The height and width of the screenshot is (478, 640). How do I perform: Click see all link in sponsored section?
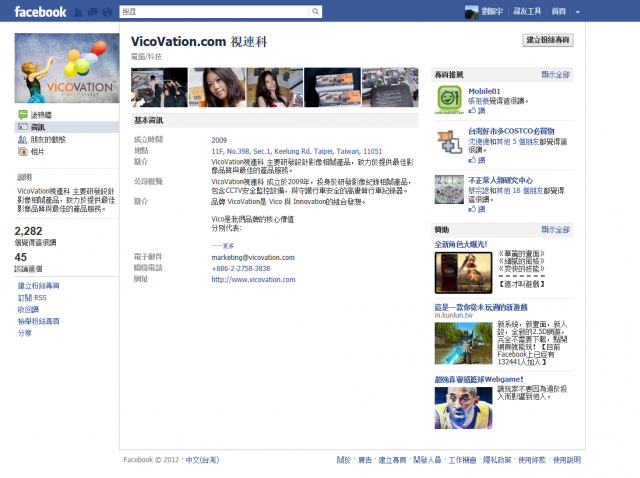556,229
